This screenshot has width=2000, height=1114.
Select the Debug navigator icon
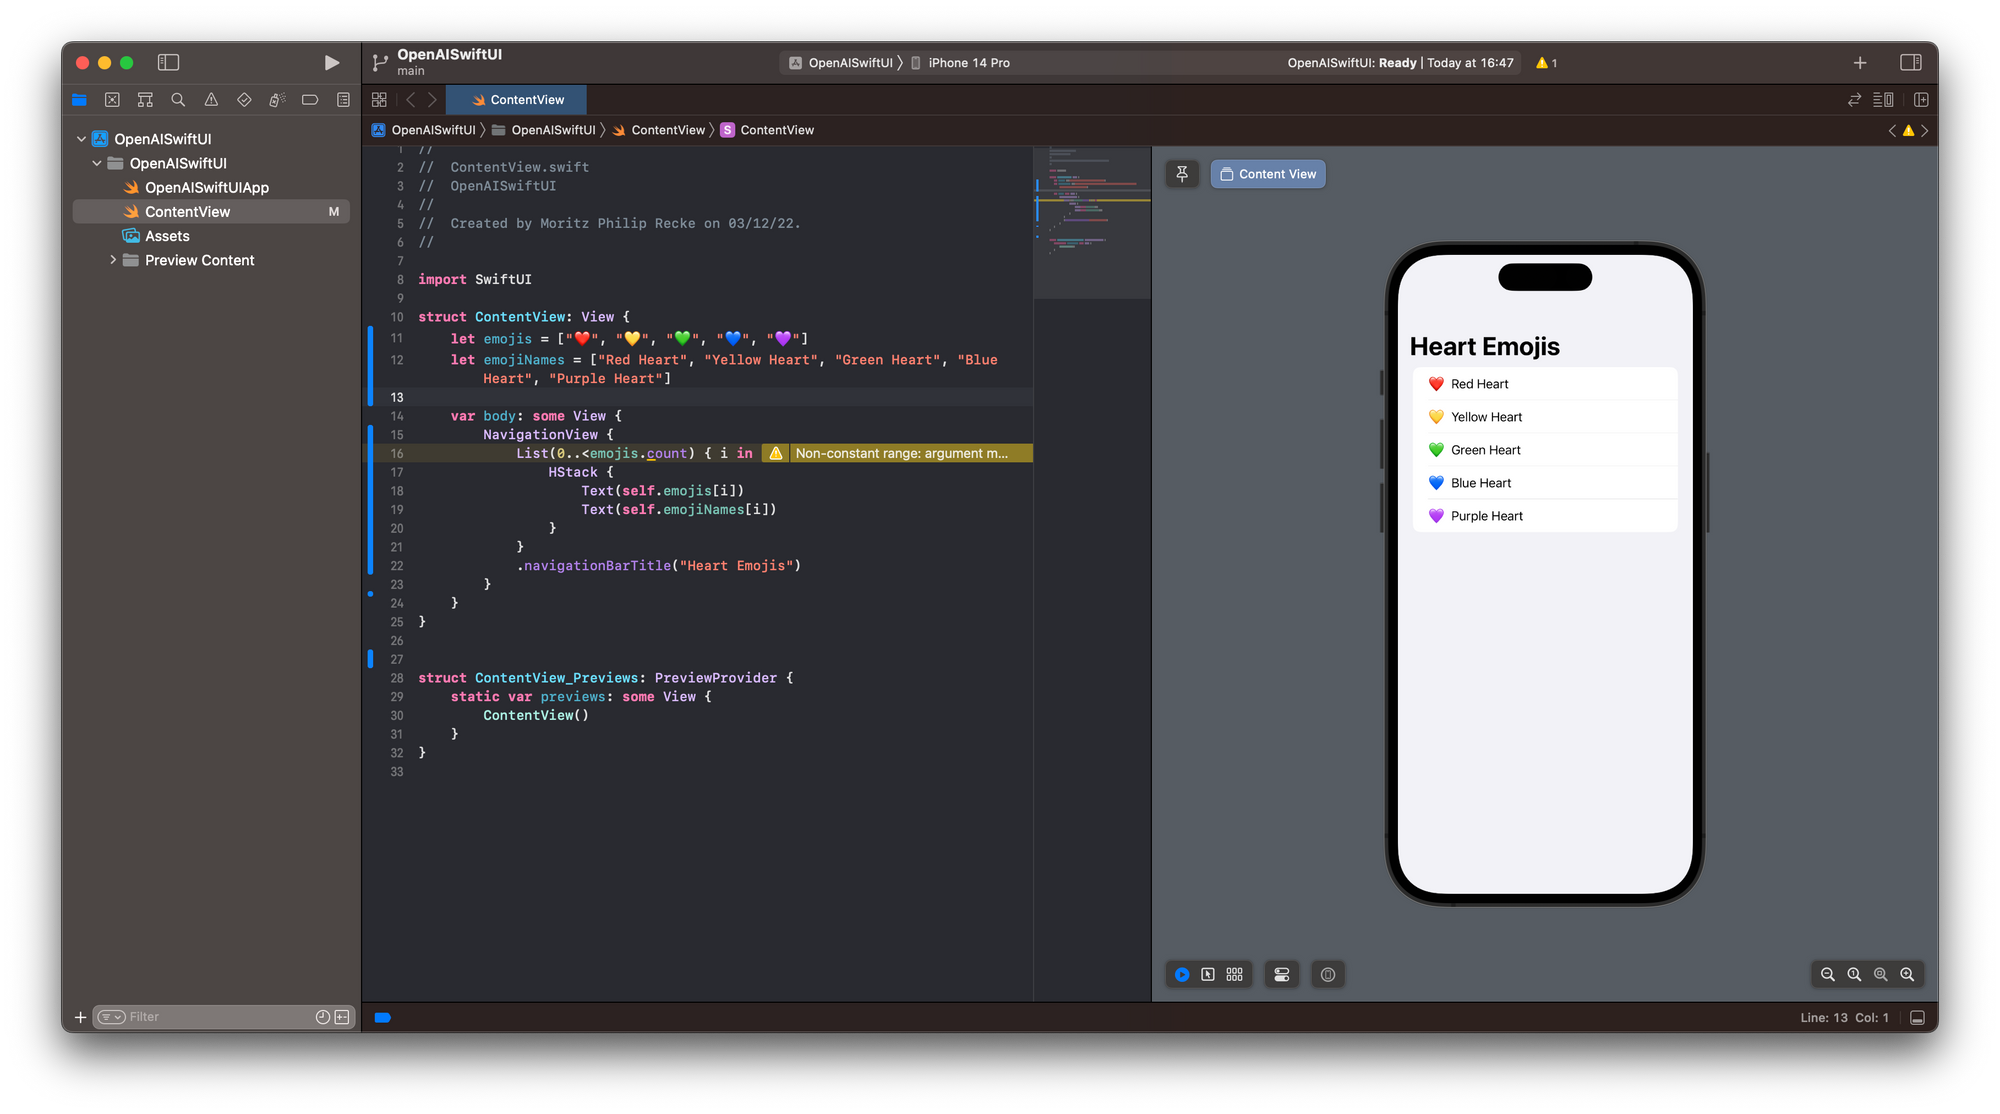277,100
